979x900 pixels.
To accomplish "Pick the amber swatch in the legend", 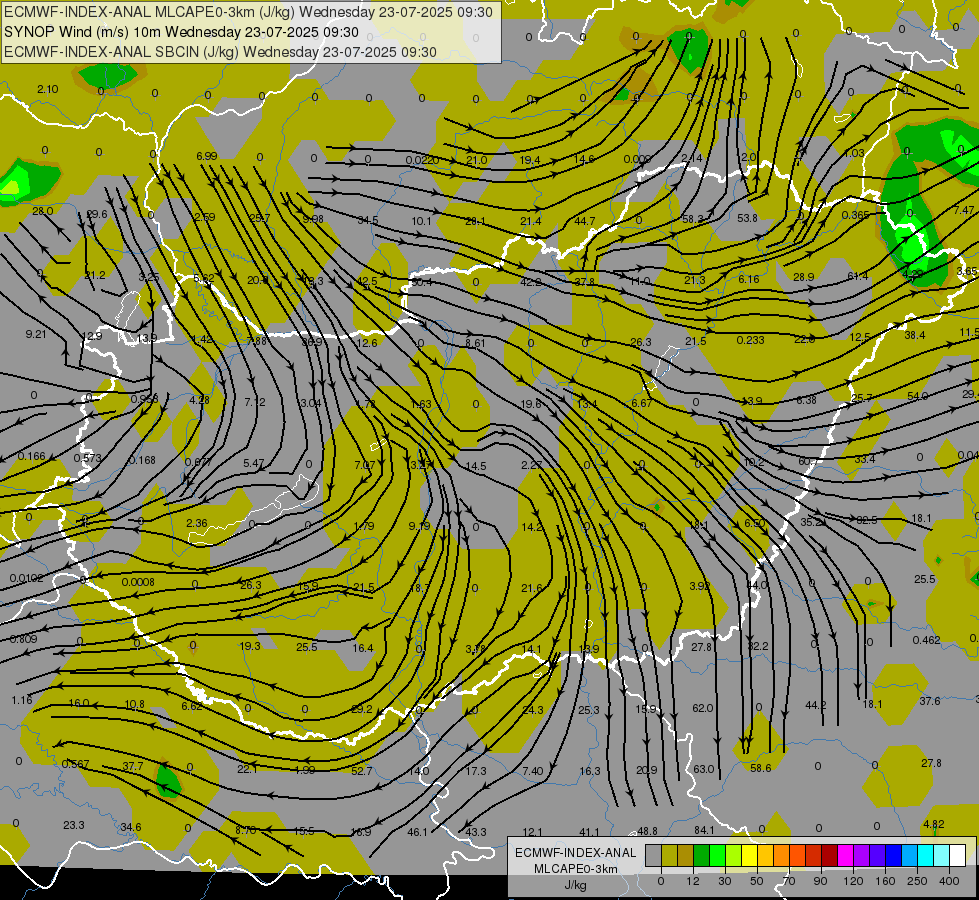I will click(765, 856).
